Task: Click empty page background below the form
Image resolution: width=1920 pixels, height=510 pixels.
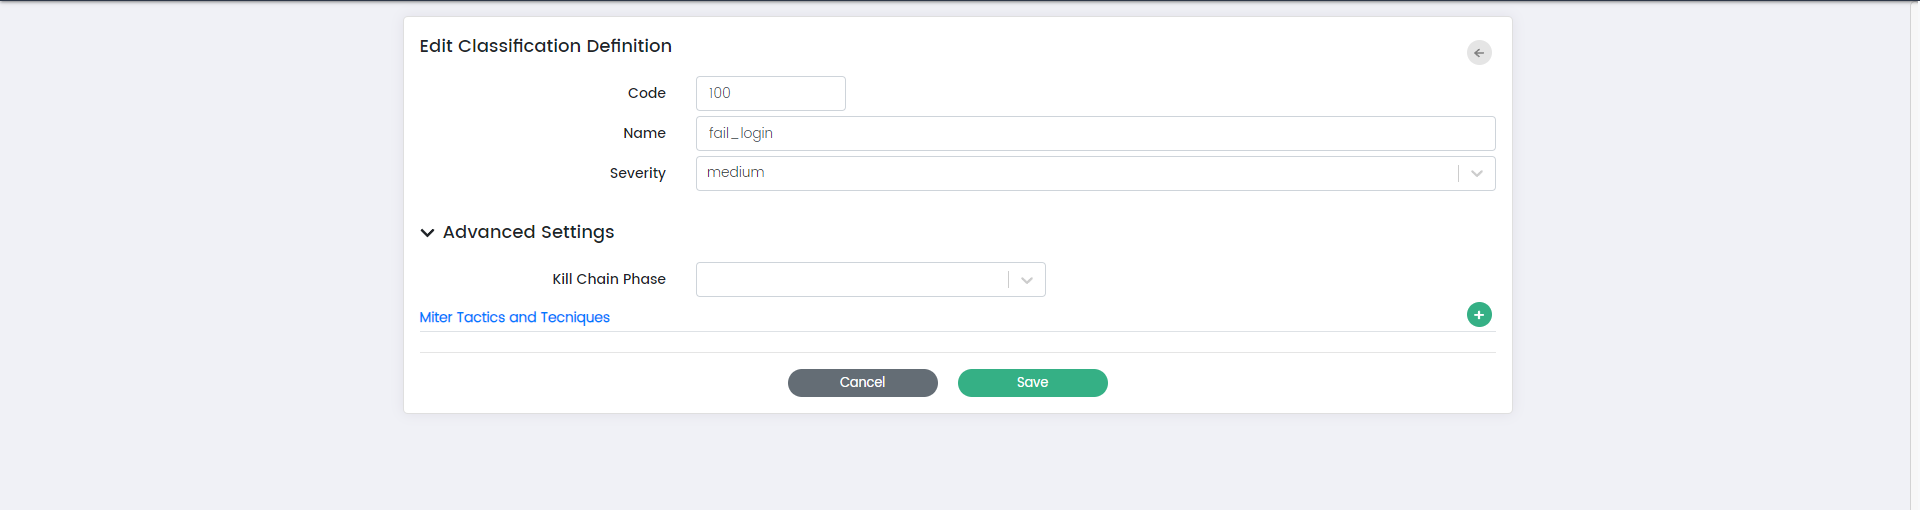Action: coord(960,465)
